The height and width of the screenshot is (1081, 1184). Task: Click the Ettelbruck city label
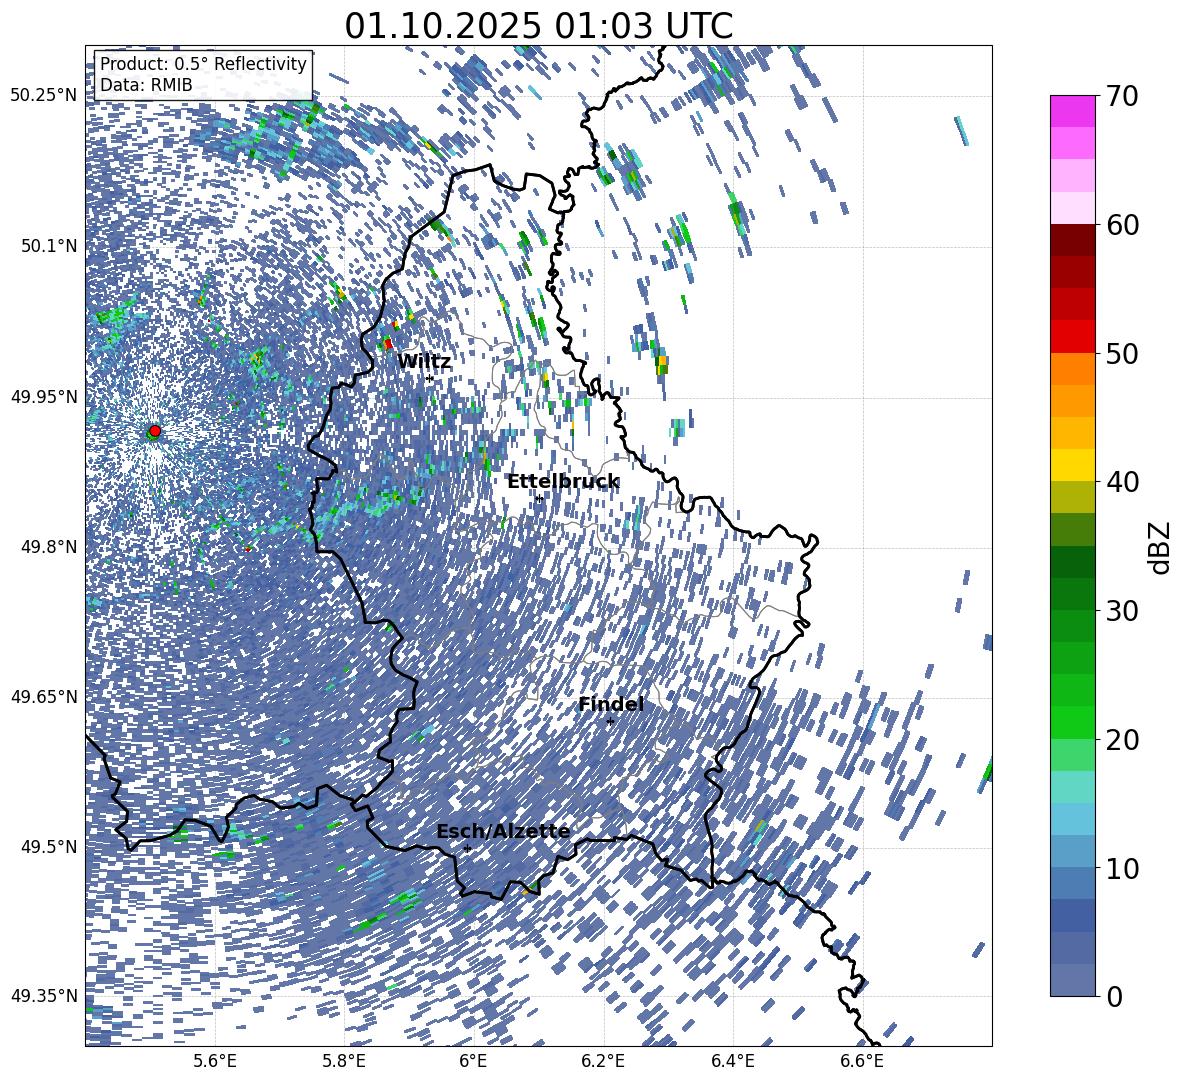563,482
